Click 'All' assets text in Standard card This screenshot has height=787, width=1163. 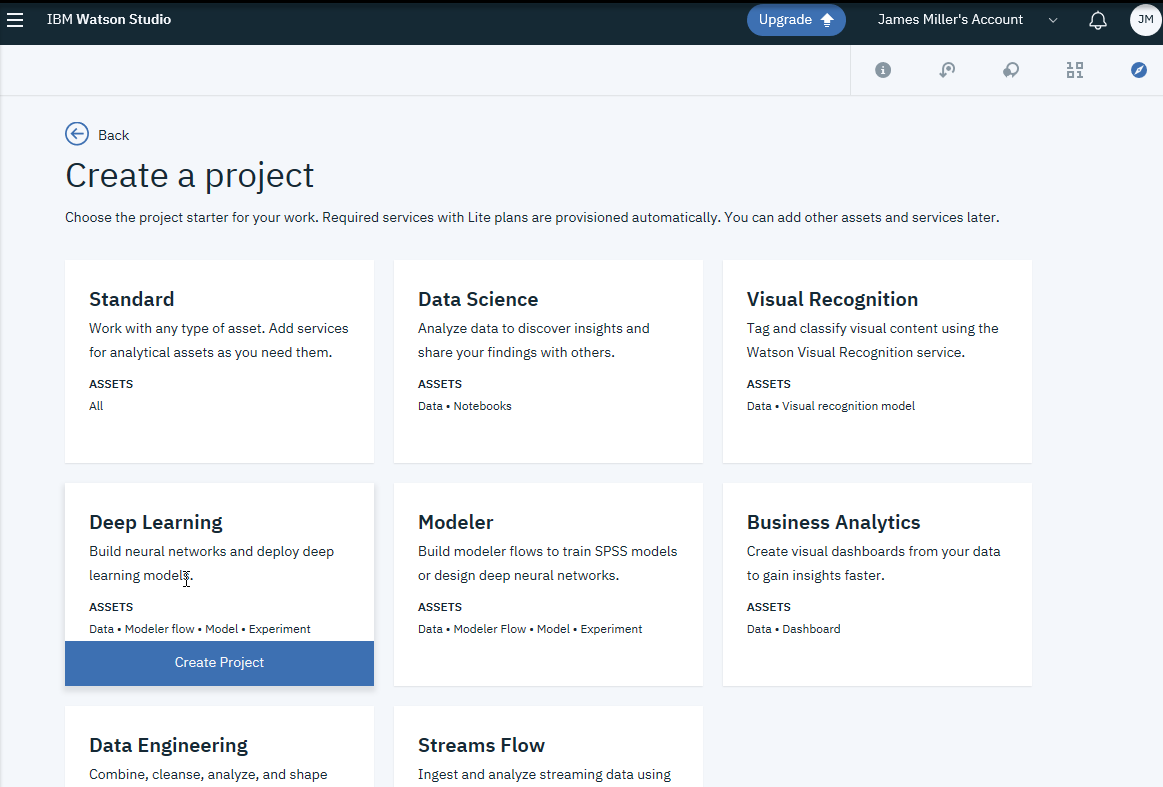(96, 406)
